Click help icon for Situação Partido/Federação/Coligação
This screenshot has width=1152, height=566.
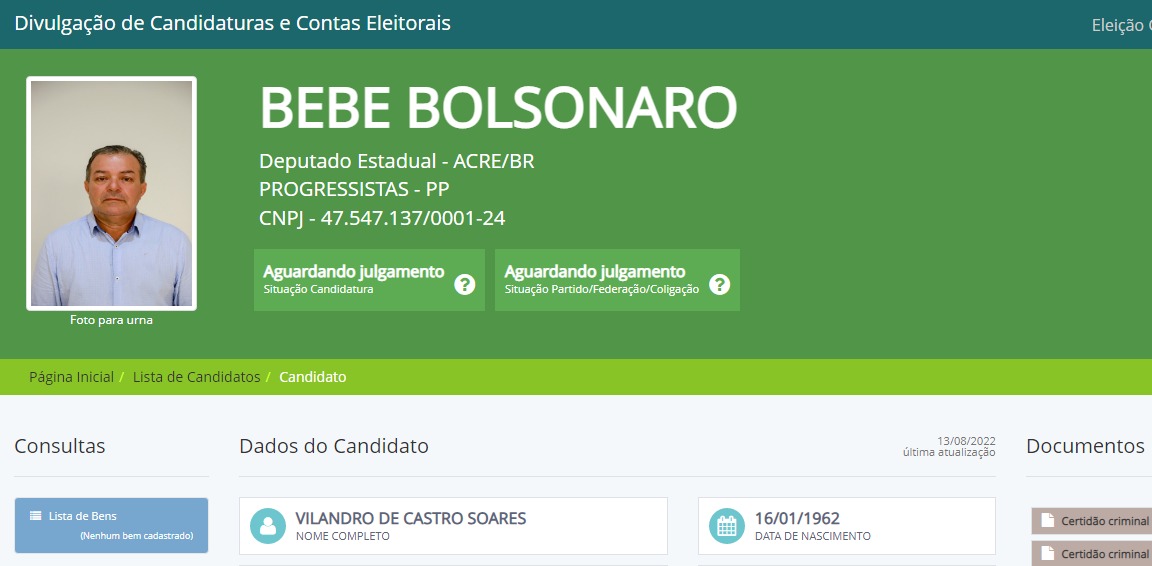[x=719, y=284]
